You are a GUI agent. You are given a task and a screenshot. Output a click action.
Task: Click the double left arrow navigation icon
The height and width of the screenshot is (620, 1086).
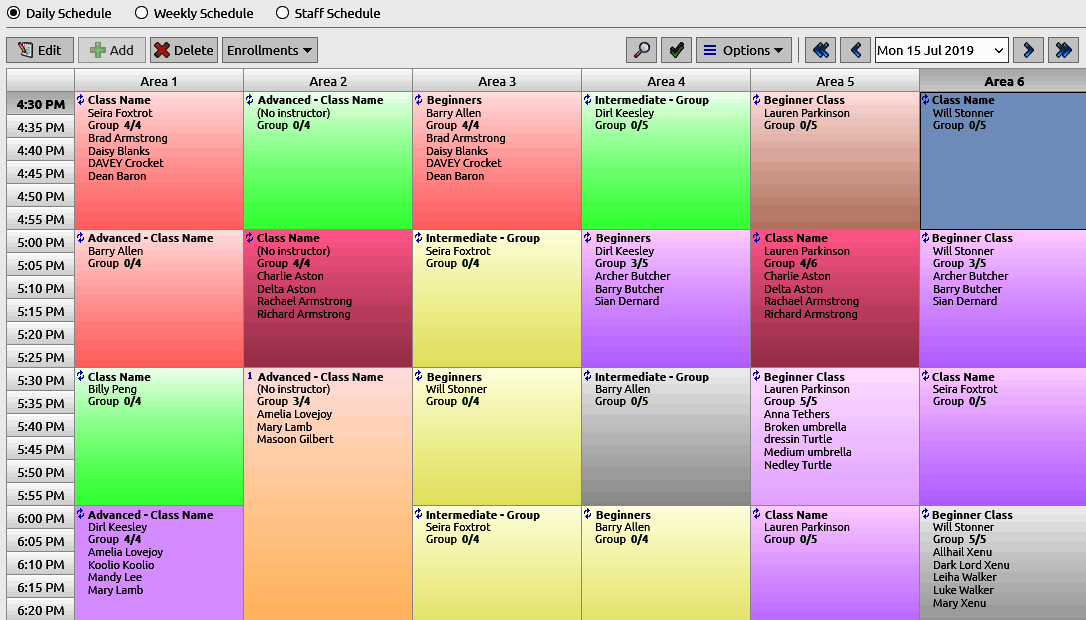[820, 50]
